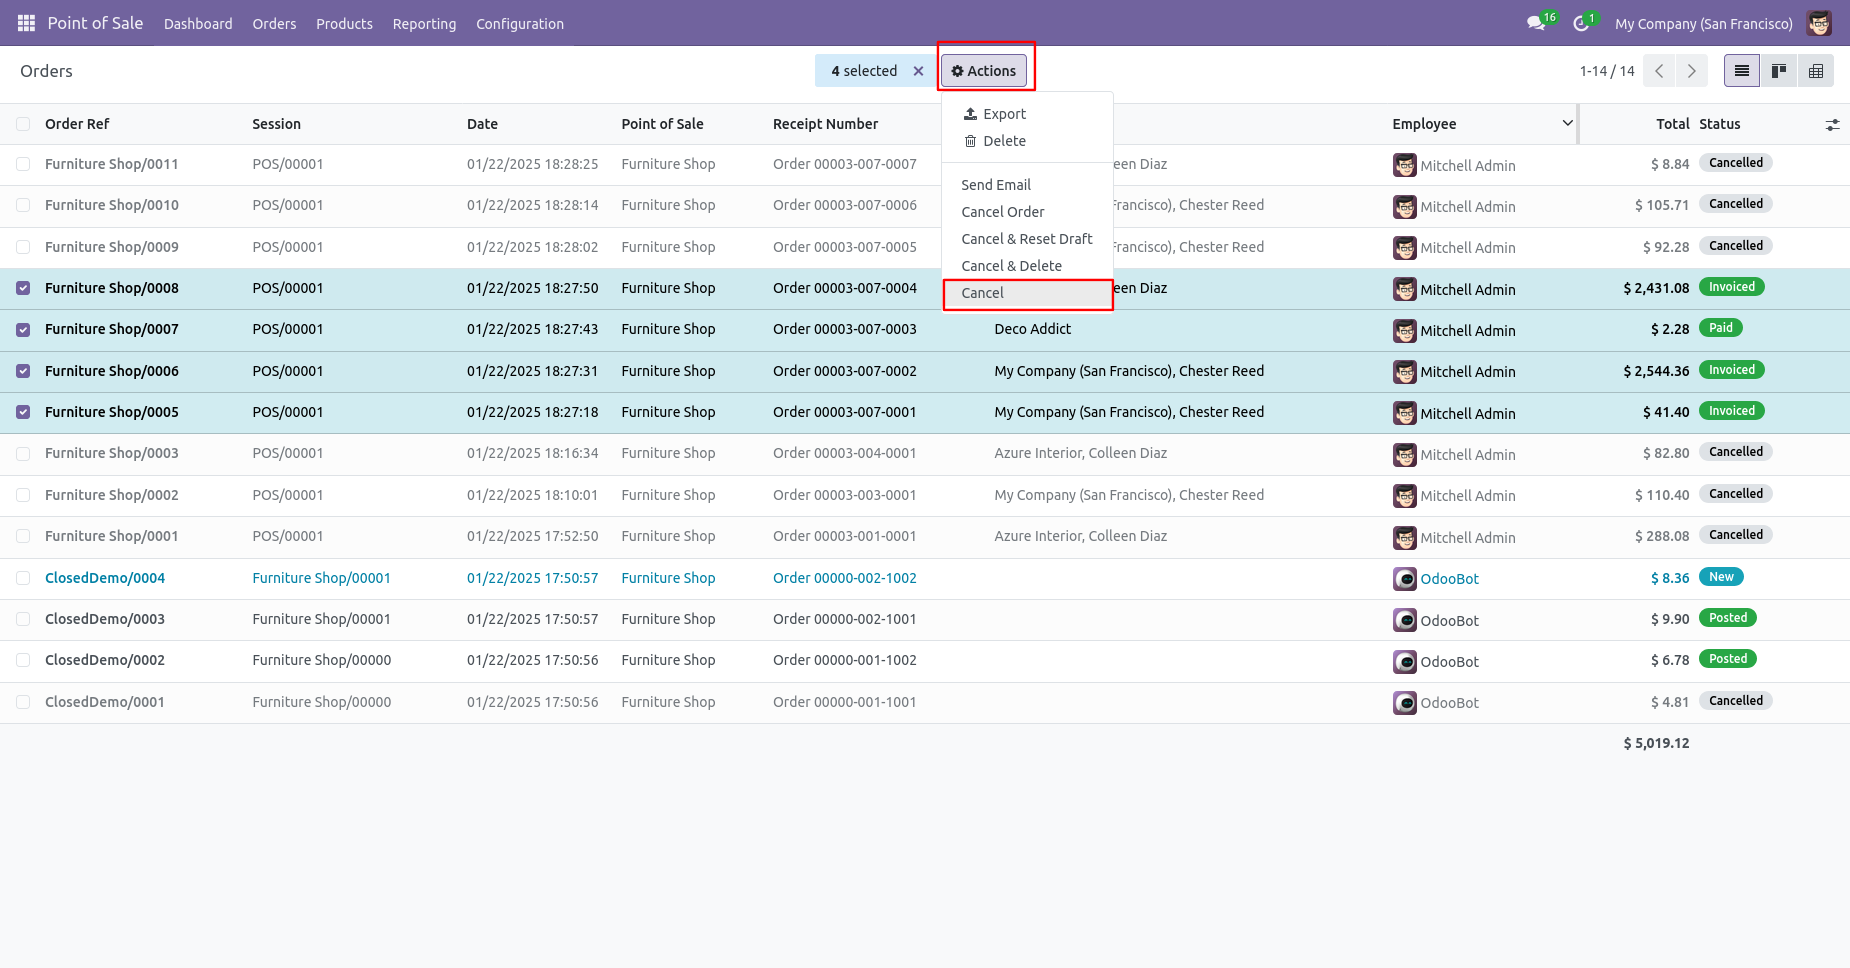Screen dimensions: 1850x968
Task: Sort by the Total column header
Action: click(x=1672, y=124)
